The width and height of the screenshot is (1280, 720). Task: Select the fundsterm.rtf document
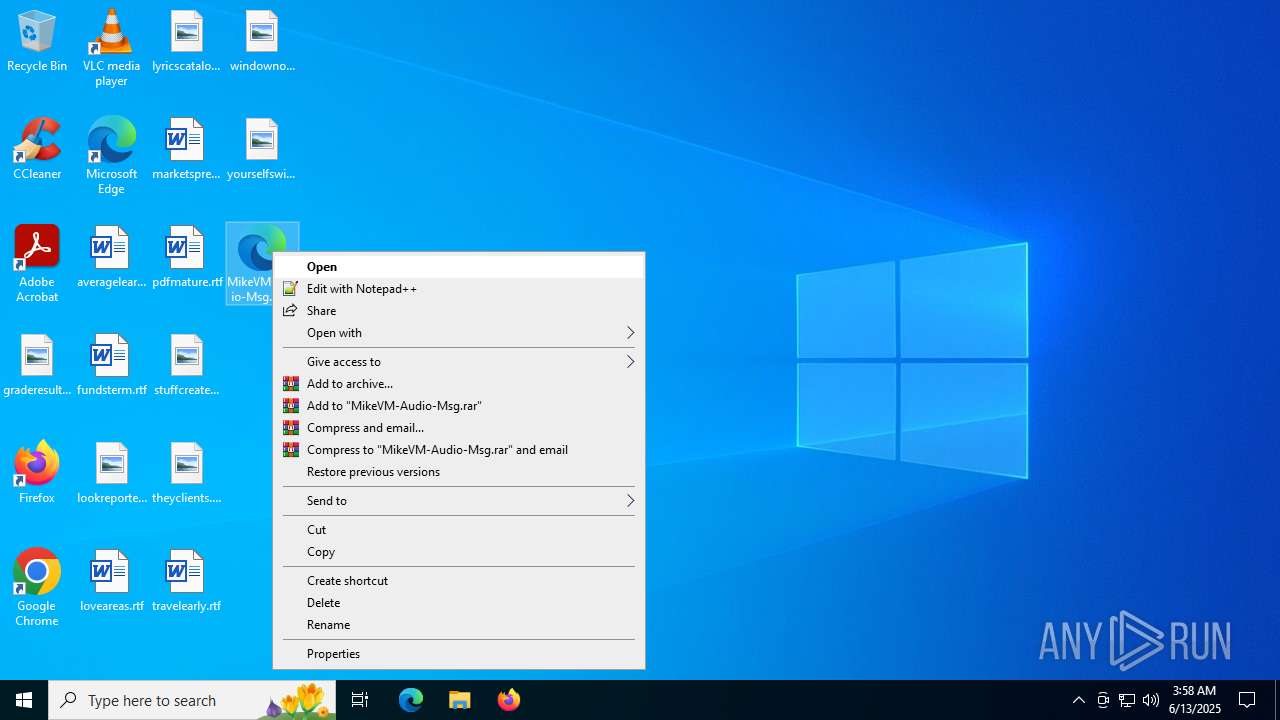111,366
